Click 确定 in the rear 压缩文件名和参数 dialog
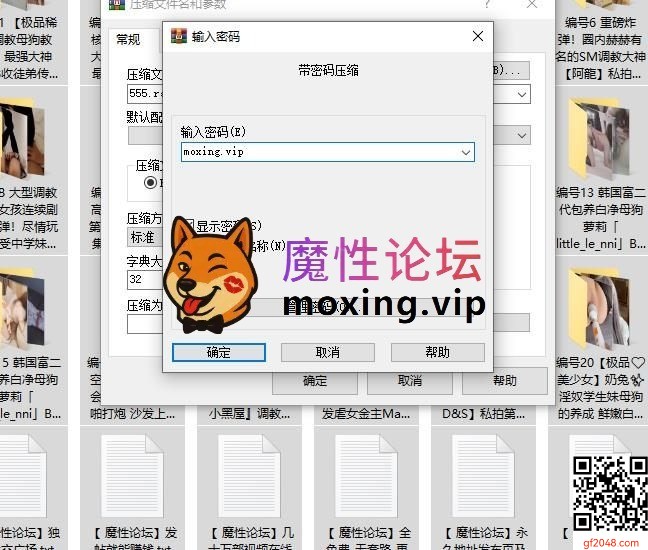Image resolution: width=648 pixels, height=550 pixels. coord(315,381)
